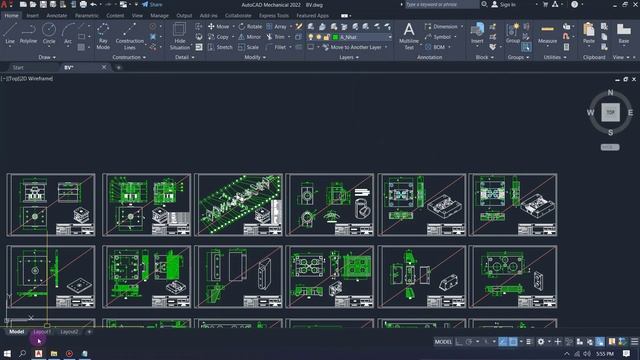Click the Save icon in quick access toolbar
This screenshot has height=360, width=640.
coord(43,4)
